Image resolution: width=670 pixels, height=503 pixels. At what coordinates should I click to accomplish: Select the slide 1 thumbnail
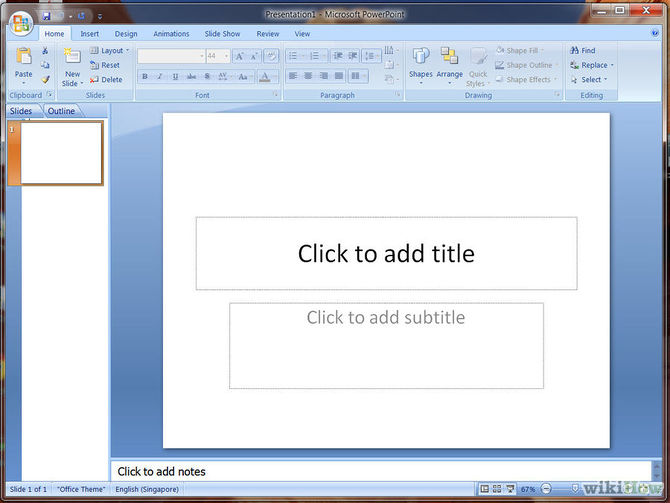[61, 153]
